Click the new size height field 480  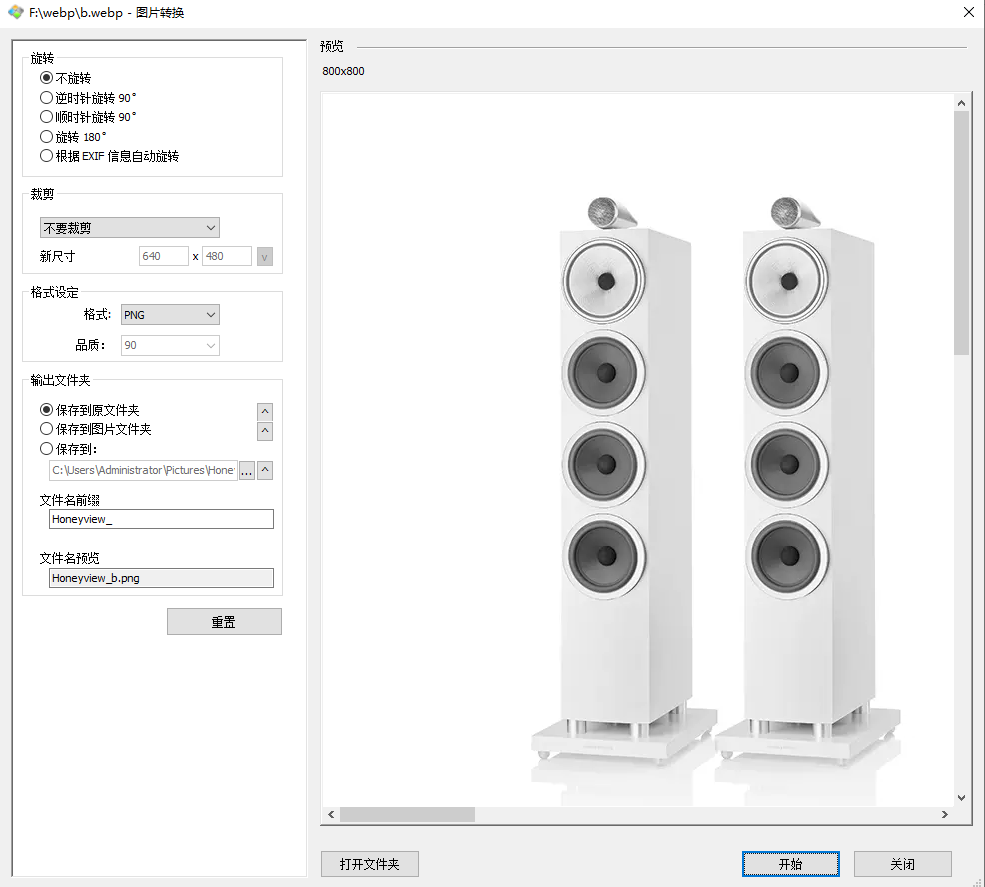pos(227,256)
